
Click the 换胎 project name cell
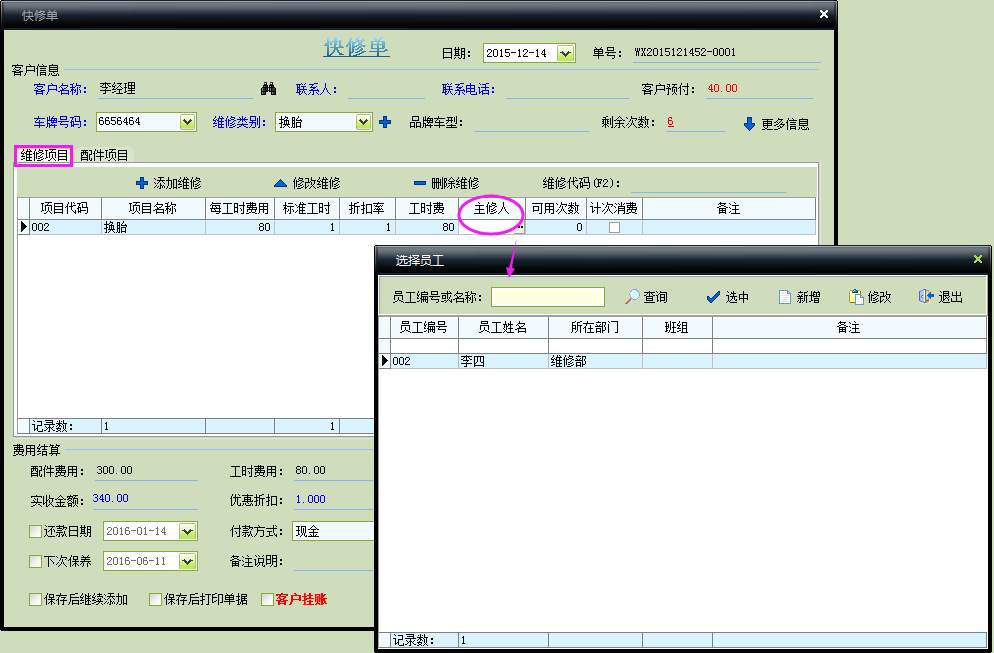(153, 228)
